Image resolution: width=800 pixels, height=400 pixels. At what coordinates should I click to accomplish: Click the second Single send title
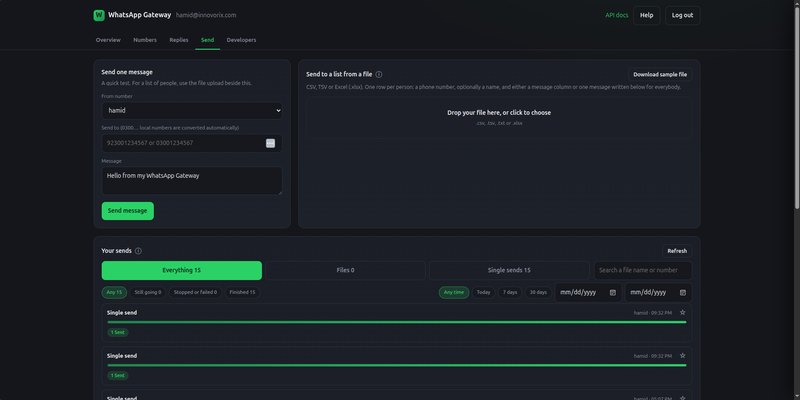click(122, 356)
